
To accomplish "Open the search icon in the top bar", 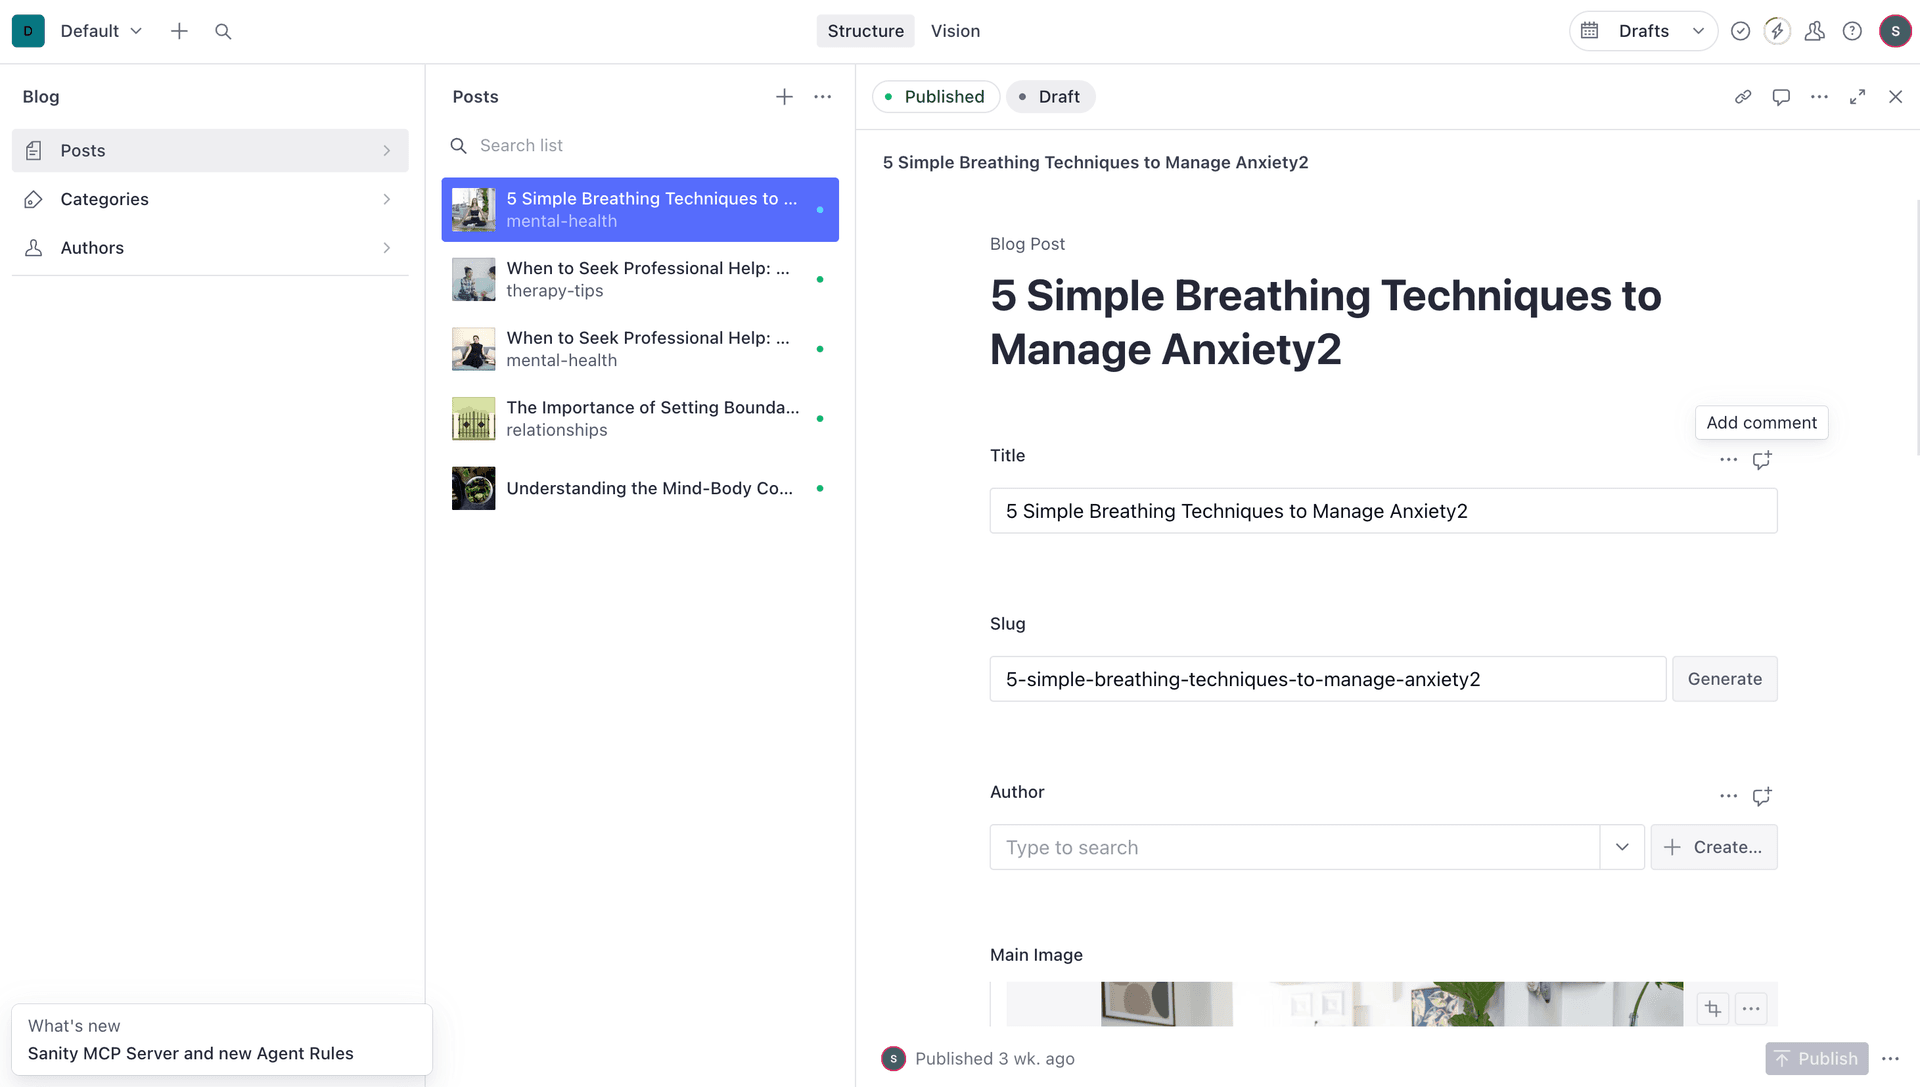I will click(223, 31).
